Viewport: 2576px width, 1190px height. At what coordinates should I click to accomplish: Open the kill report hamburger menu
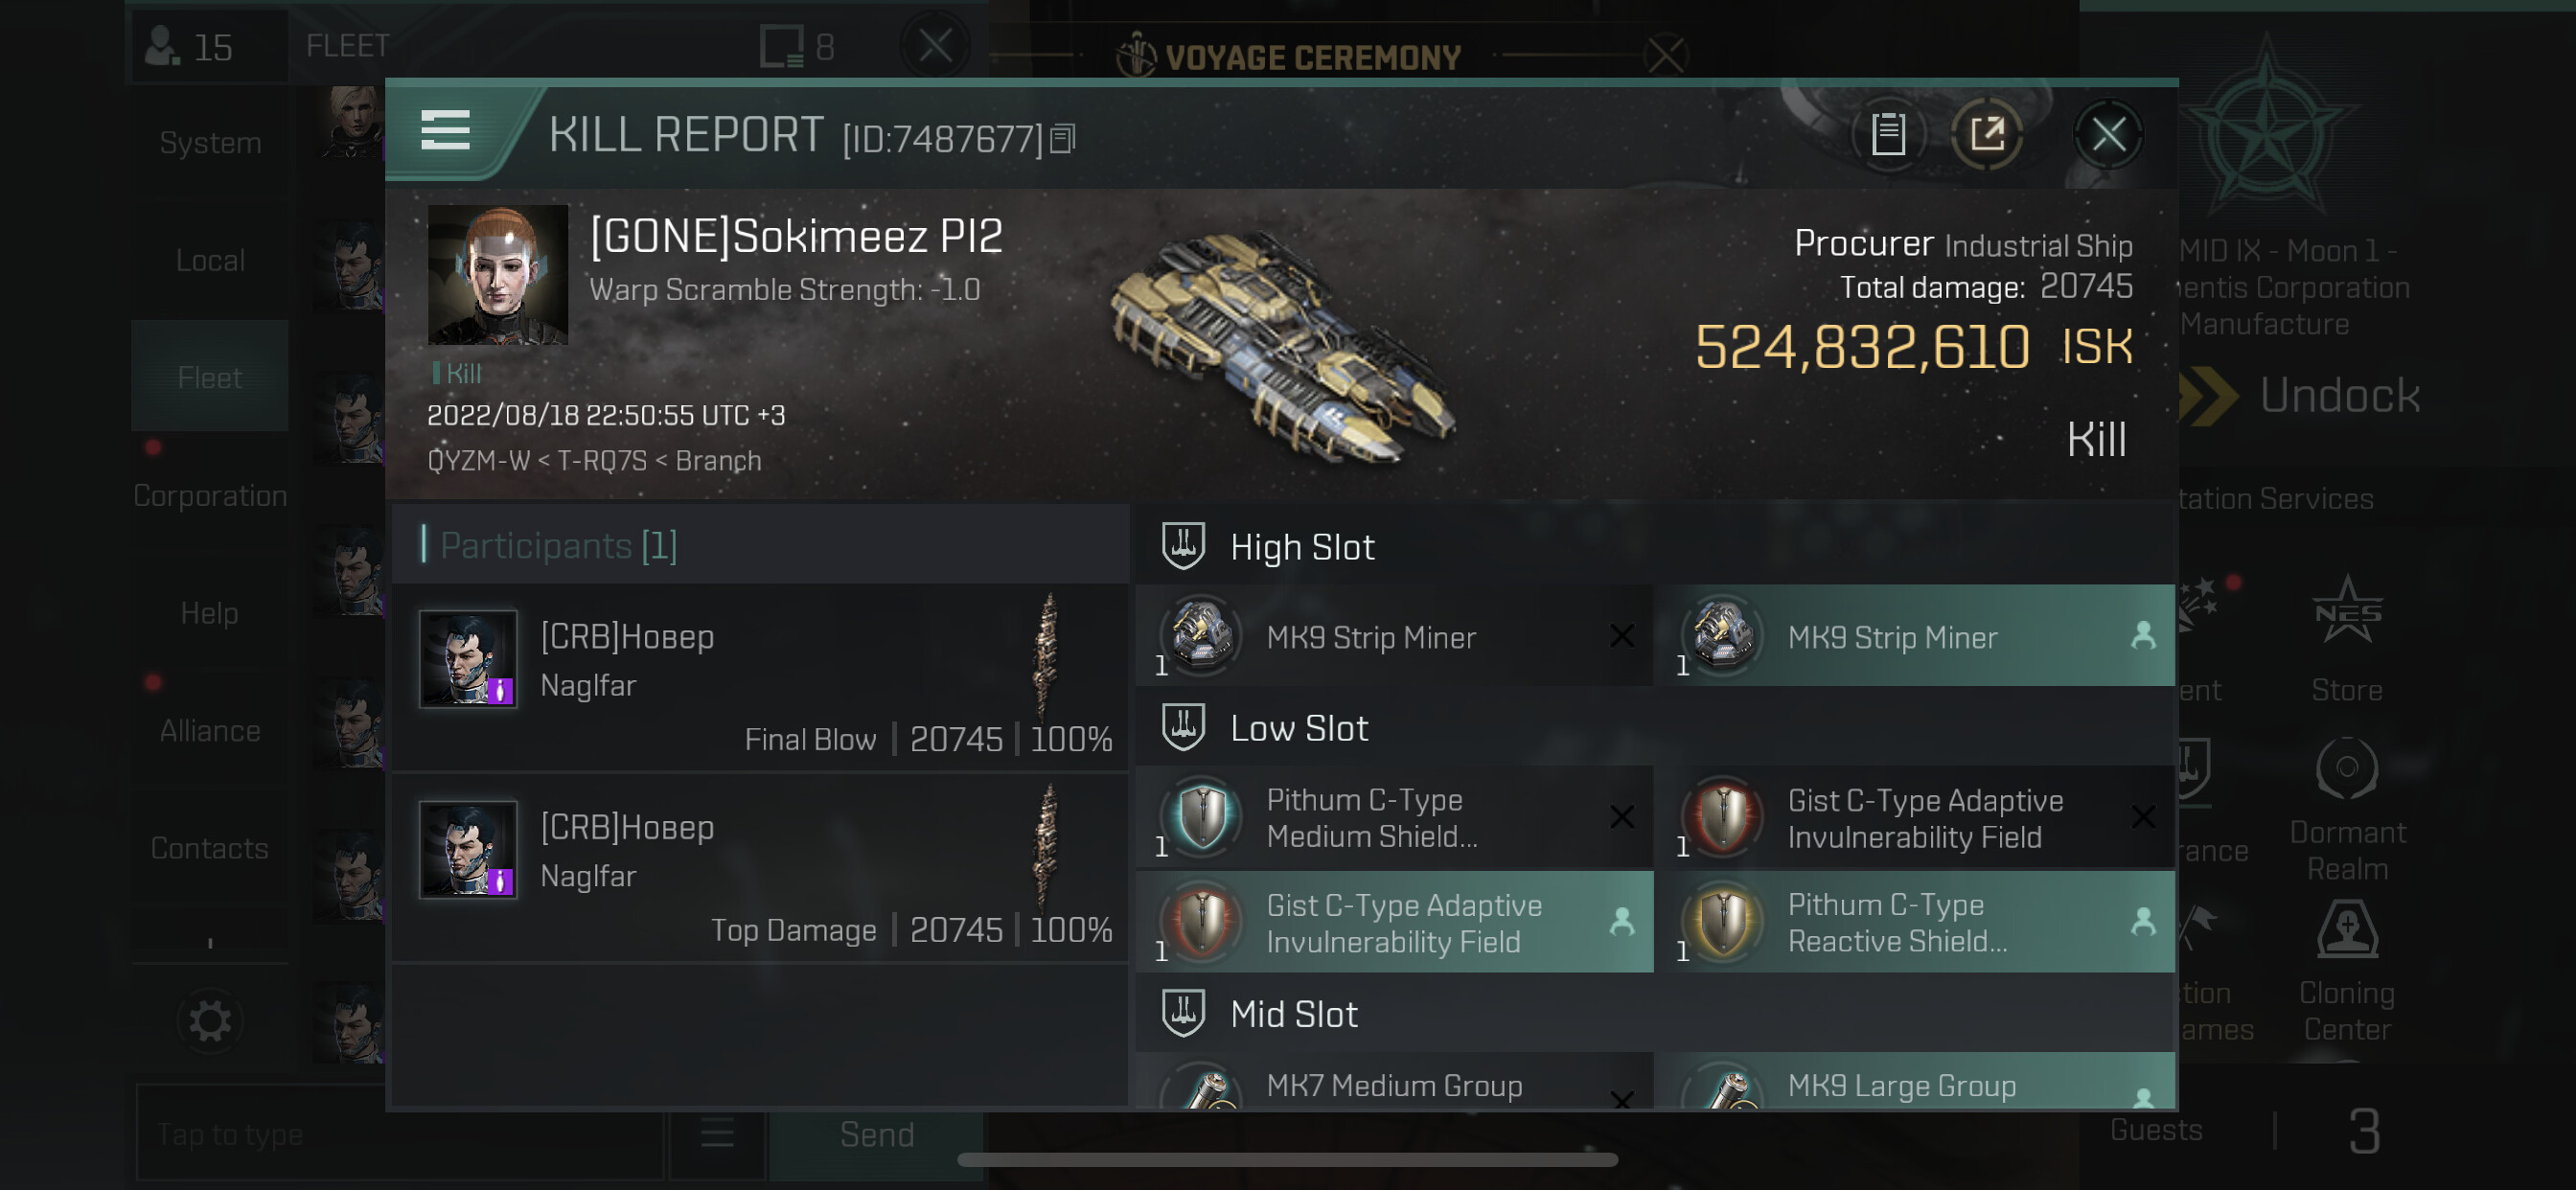pos(445,131)
